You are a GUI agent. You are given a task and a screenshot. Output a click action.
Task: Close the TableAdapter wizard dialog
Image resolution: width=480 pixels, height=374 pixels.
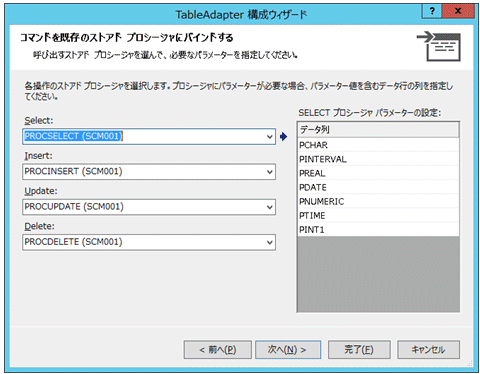458,11
